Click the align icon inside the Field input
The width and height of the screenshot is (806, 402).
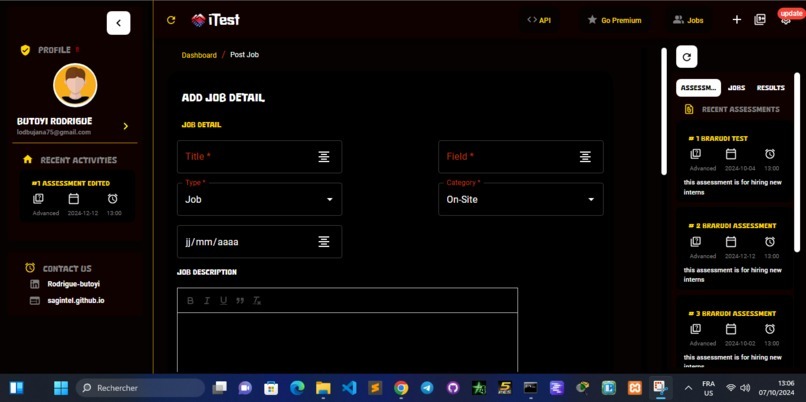585,157
